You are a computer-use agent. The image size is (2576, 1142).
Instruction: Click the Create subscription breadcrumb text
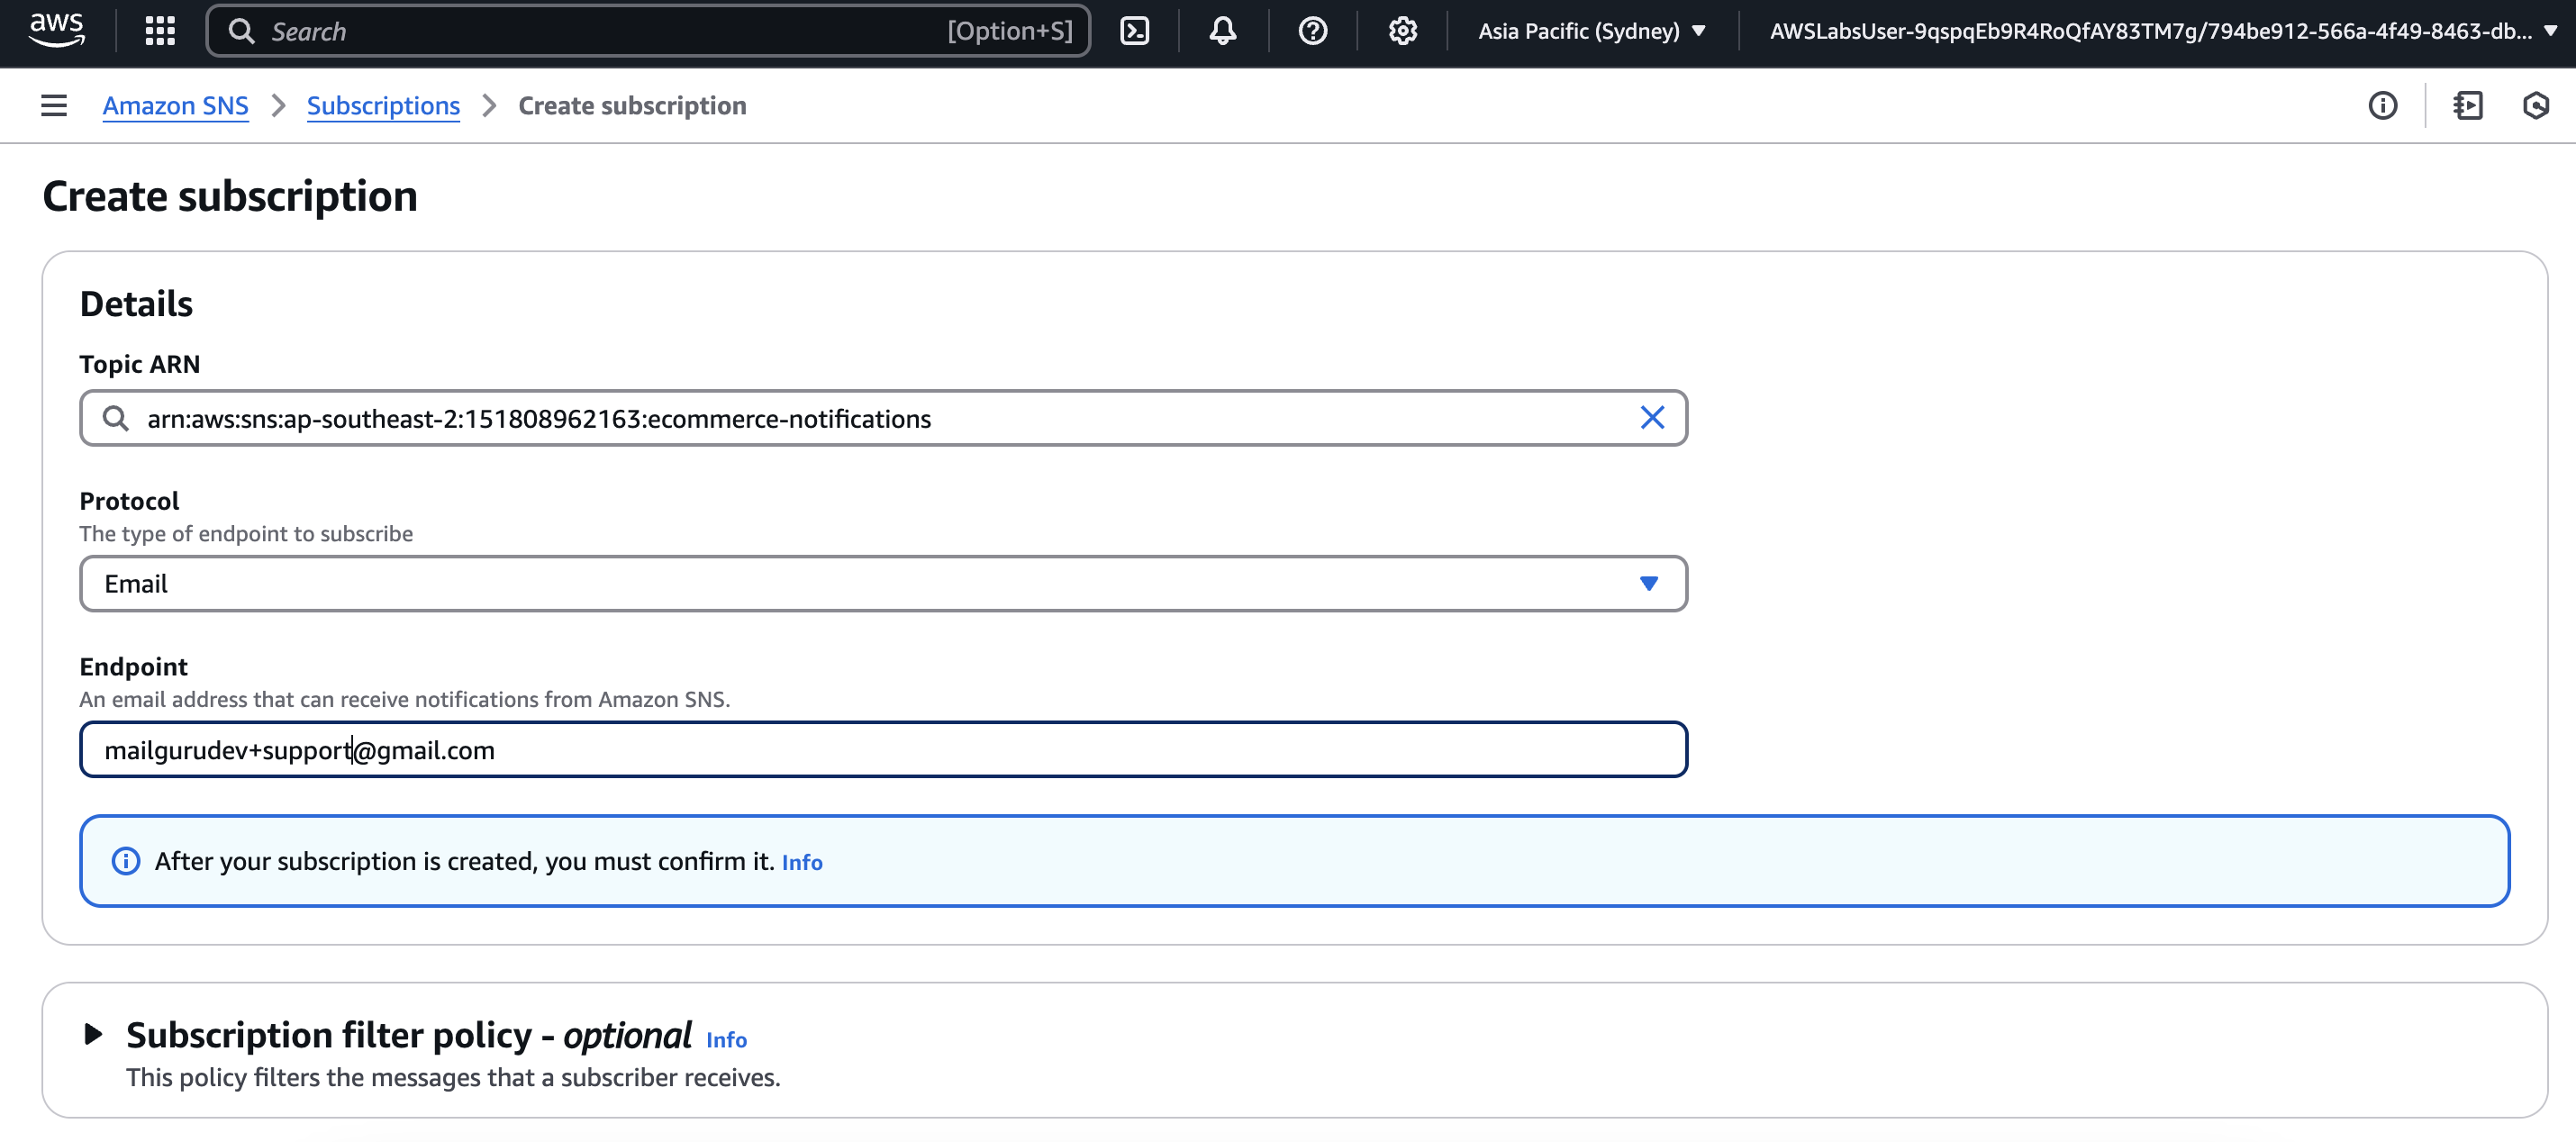pyautogui.click(x=632, y=105)
